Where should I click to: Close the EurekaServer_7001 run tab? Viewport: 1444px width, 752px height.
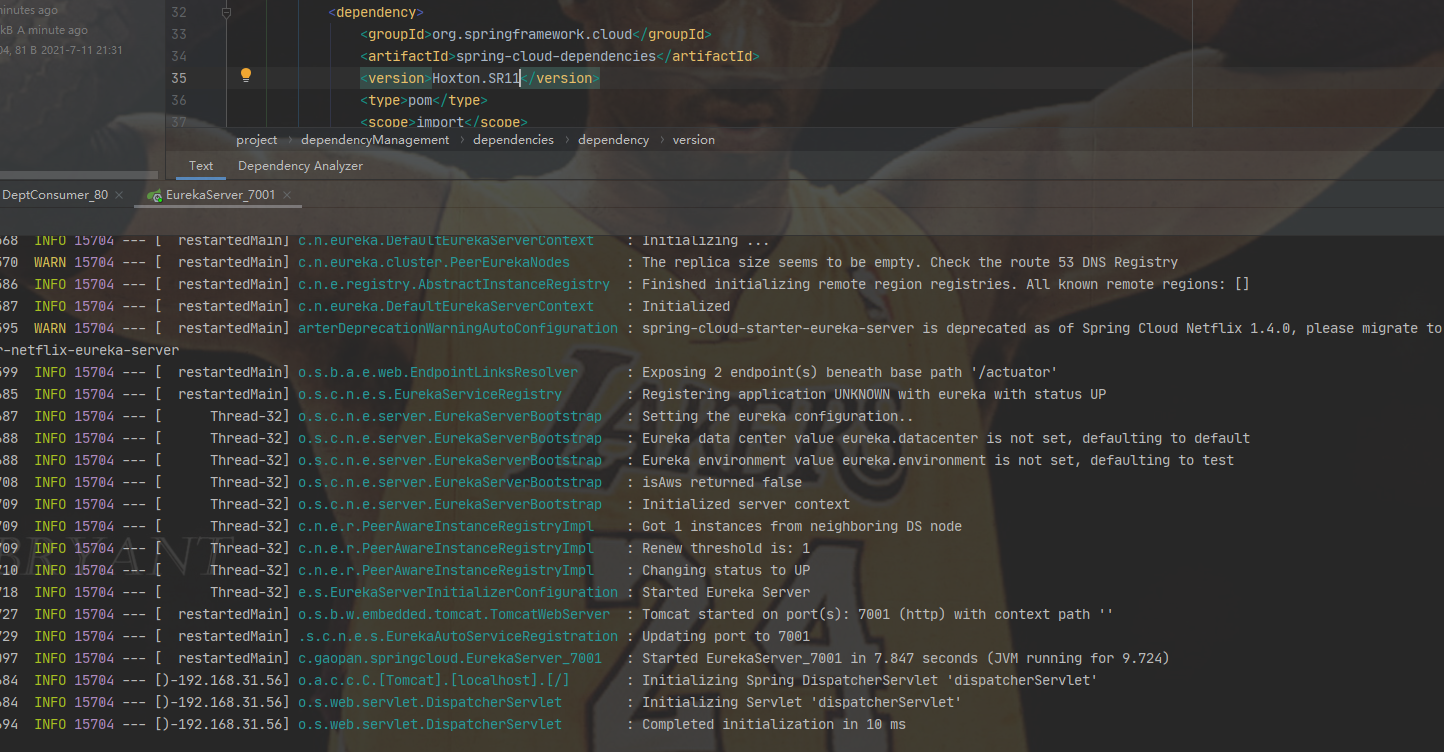pyautogui.click(x=286, y=195)
